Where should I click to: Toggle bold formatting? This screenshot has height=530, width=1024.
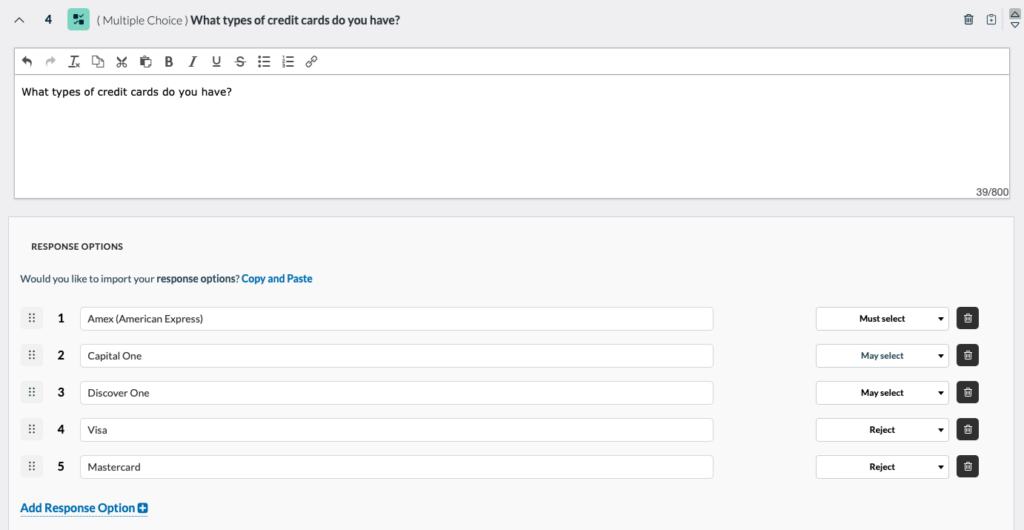point(168,61)
